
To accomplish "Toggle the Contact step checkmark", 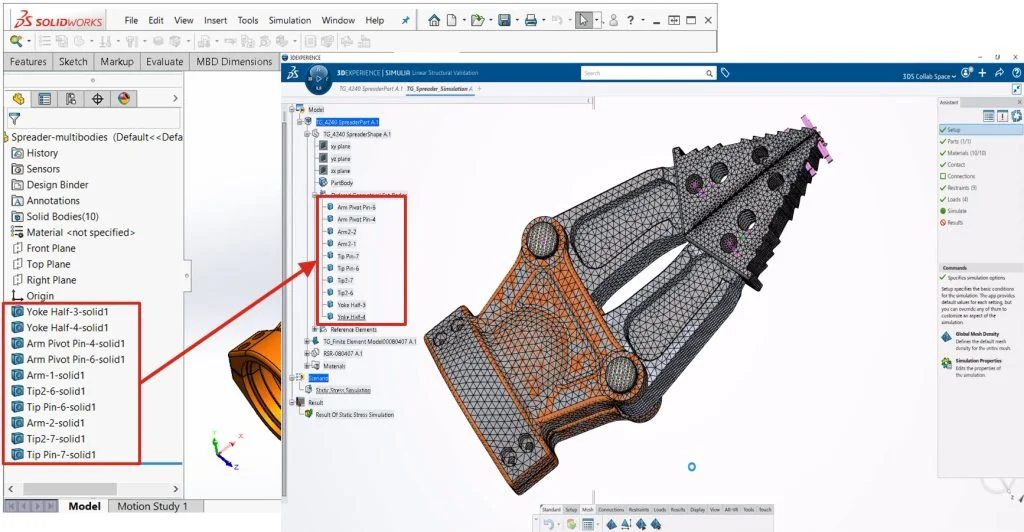I will pos(943,164).
